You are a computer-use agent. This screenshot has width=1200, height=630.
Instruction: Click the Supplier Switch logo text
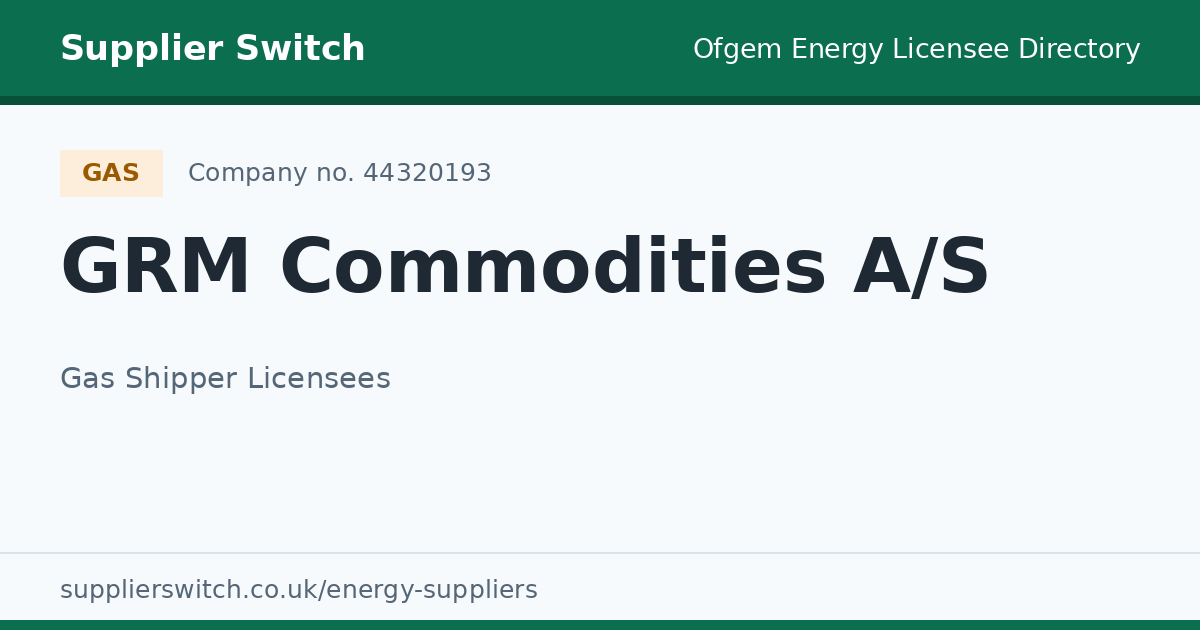point(212,49)
